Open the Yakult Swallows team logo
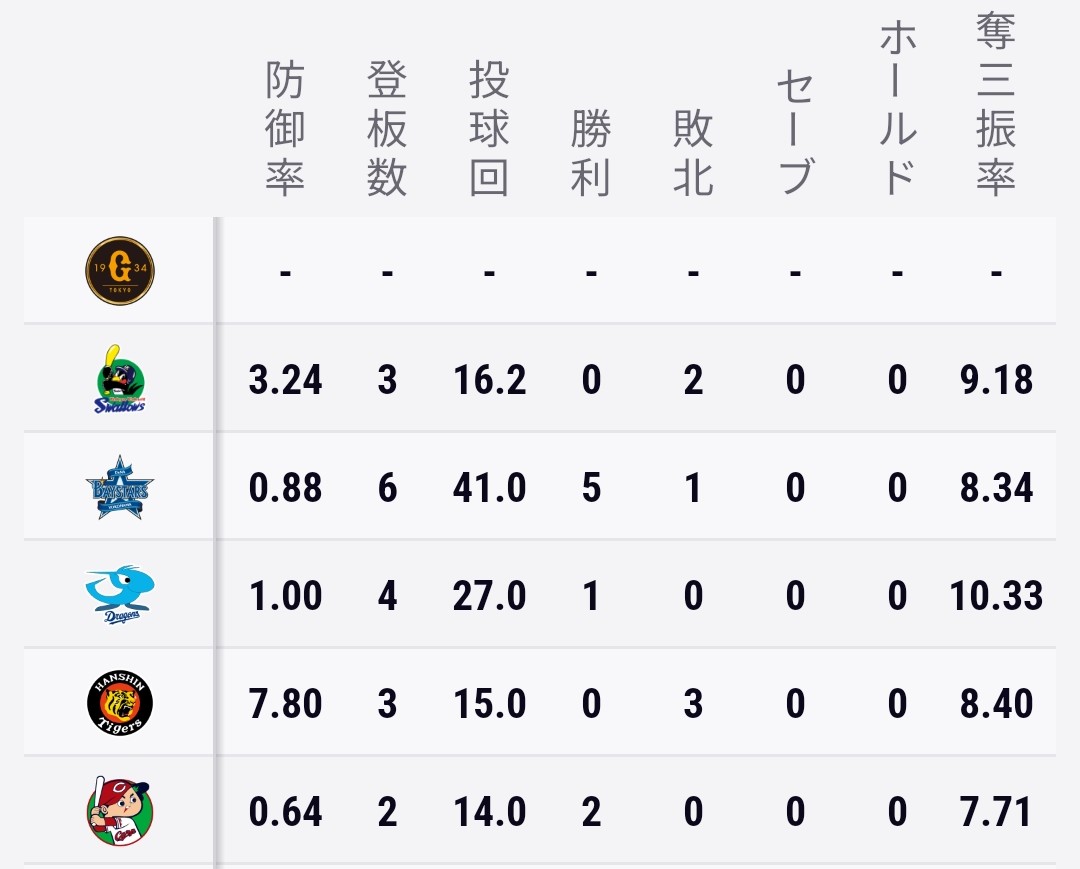The height and width of the screenshot is (869, 1080). [120, 379]
